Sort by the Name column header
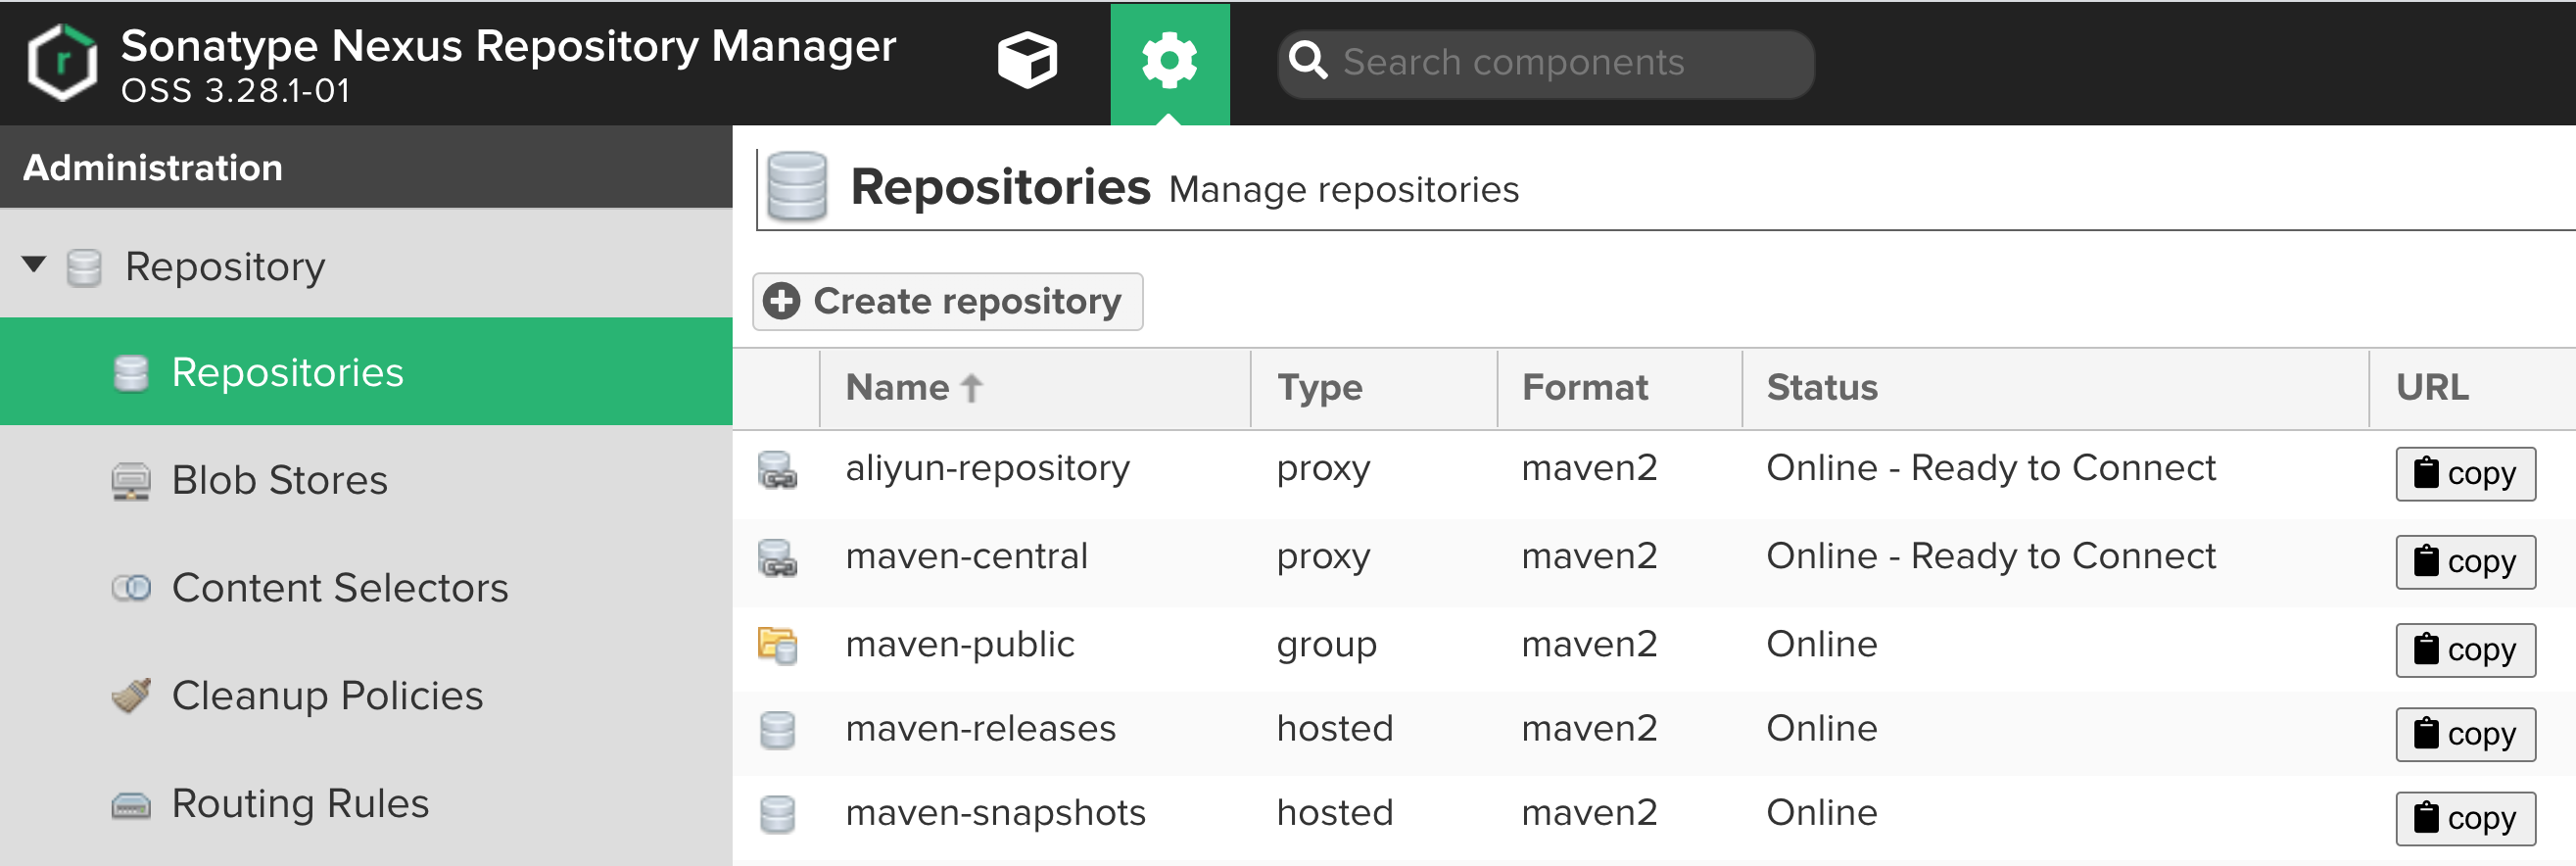2576x866 pixels. tap(1034, 388)
